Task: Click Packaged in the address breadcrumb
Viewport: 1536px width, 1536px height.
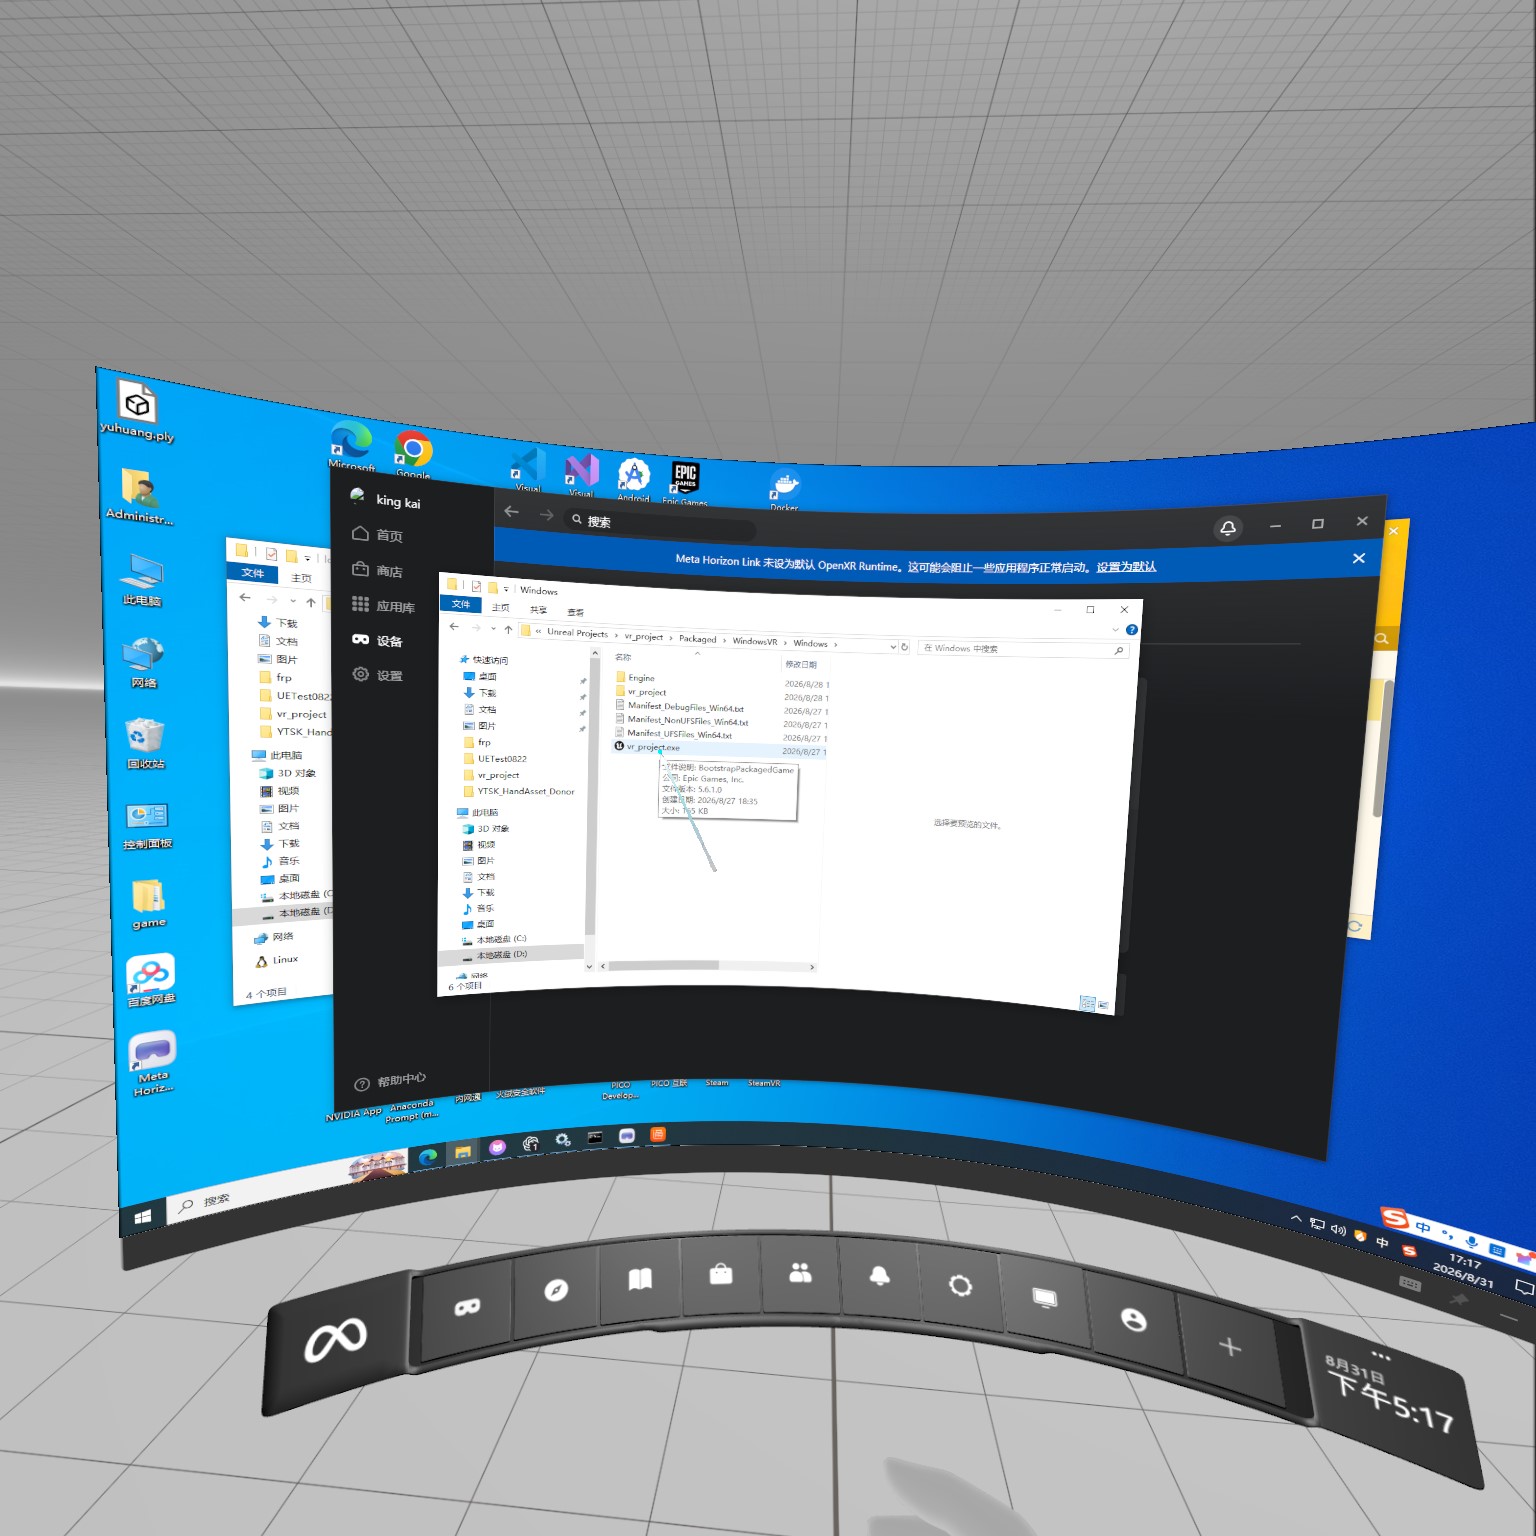Action: coord(698,639)
